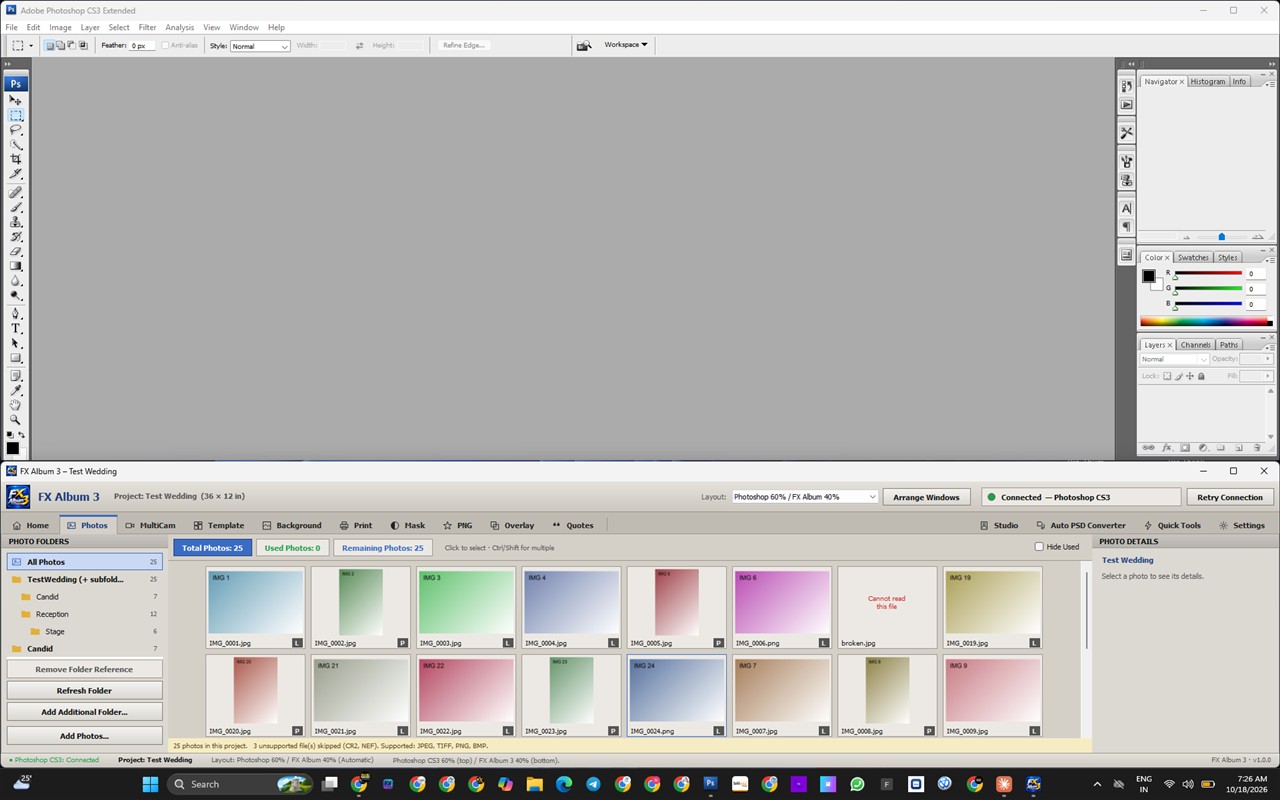Open the Paragraph panel icon in Photoshop dock
Screen dimensions: 1280x800
(x=1127, y=227)
